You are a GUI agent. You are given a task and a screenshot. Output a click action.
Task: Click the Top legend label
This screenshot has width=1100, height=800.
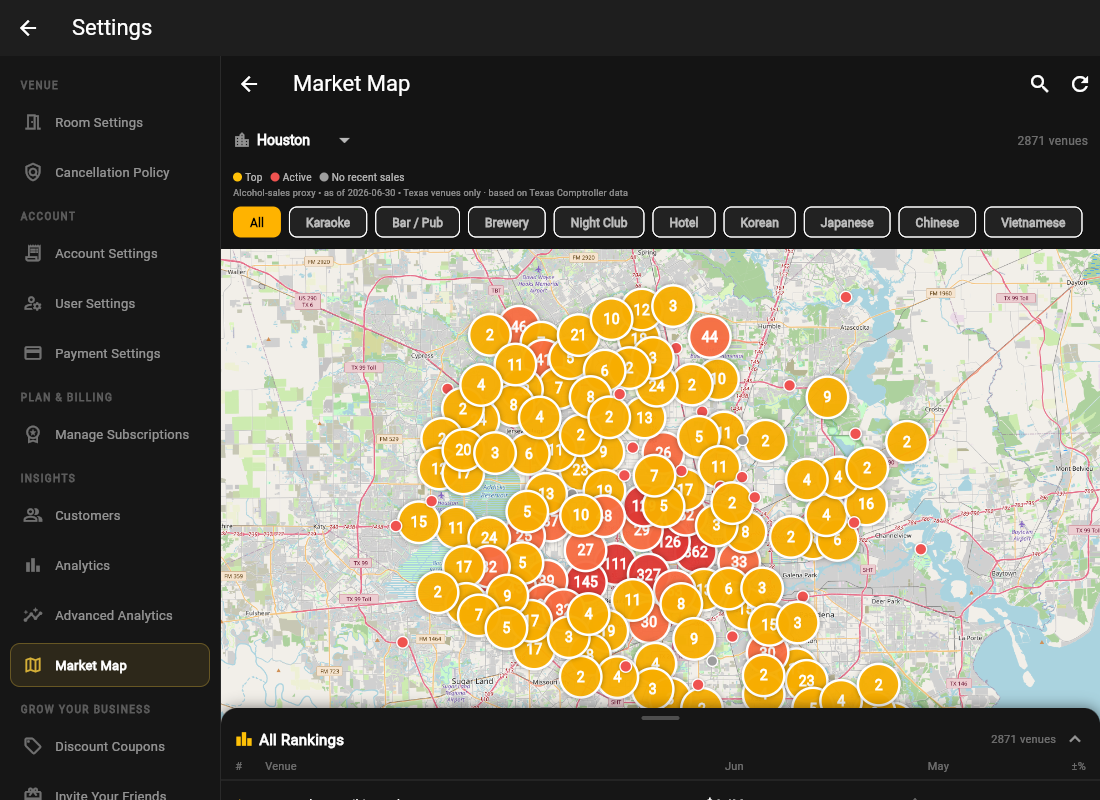click(x=253, y=178)
